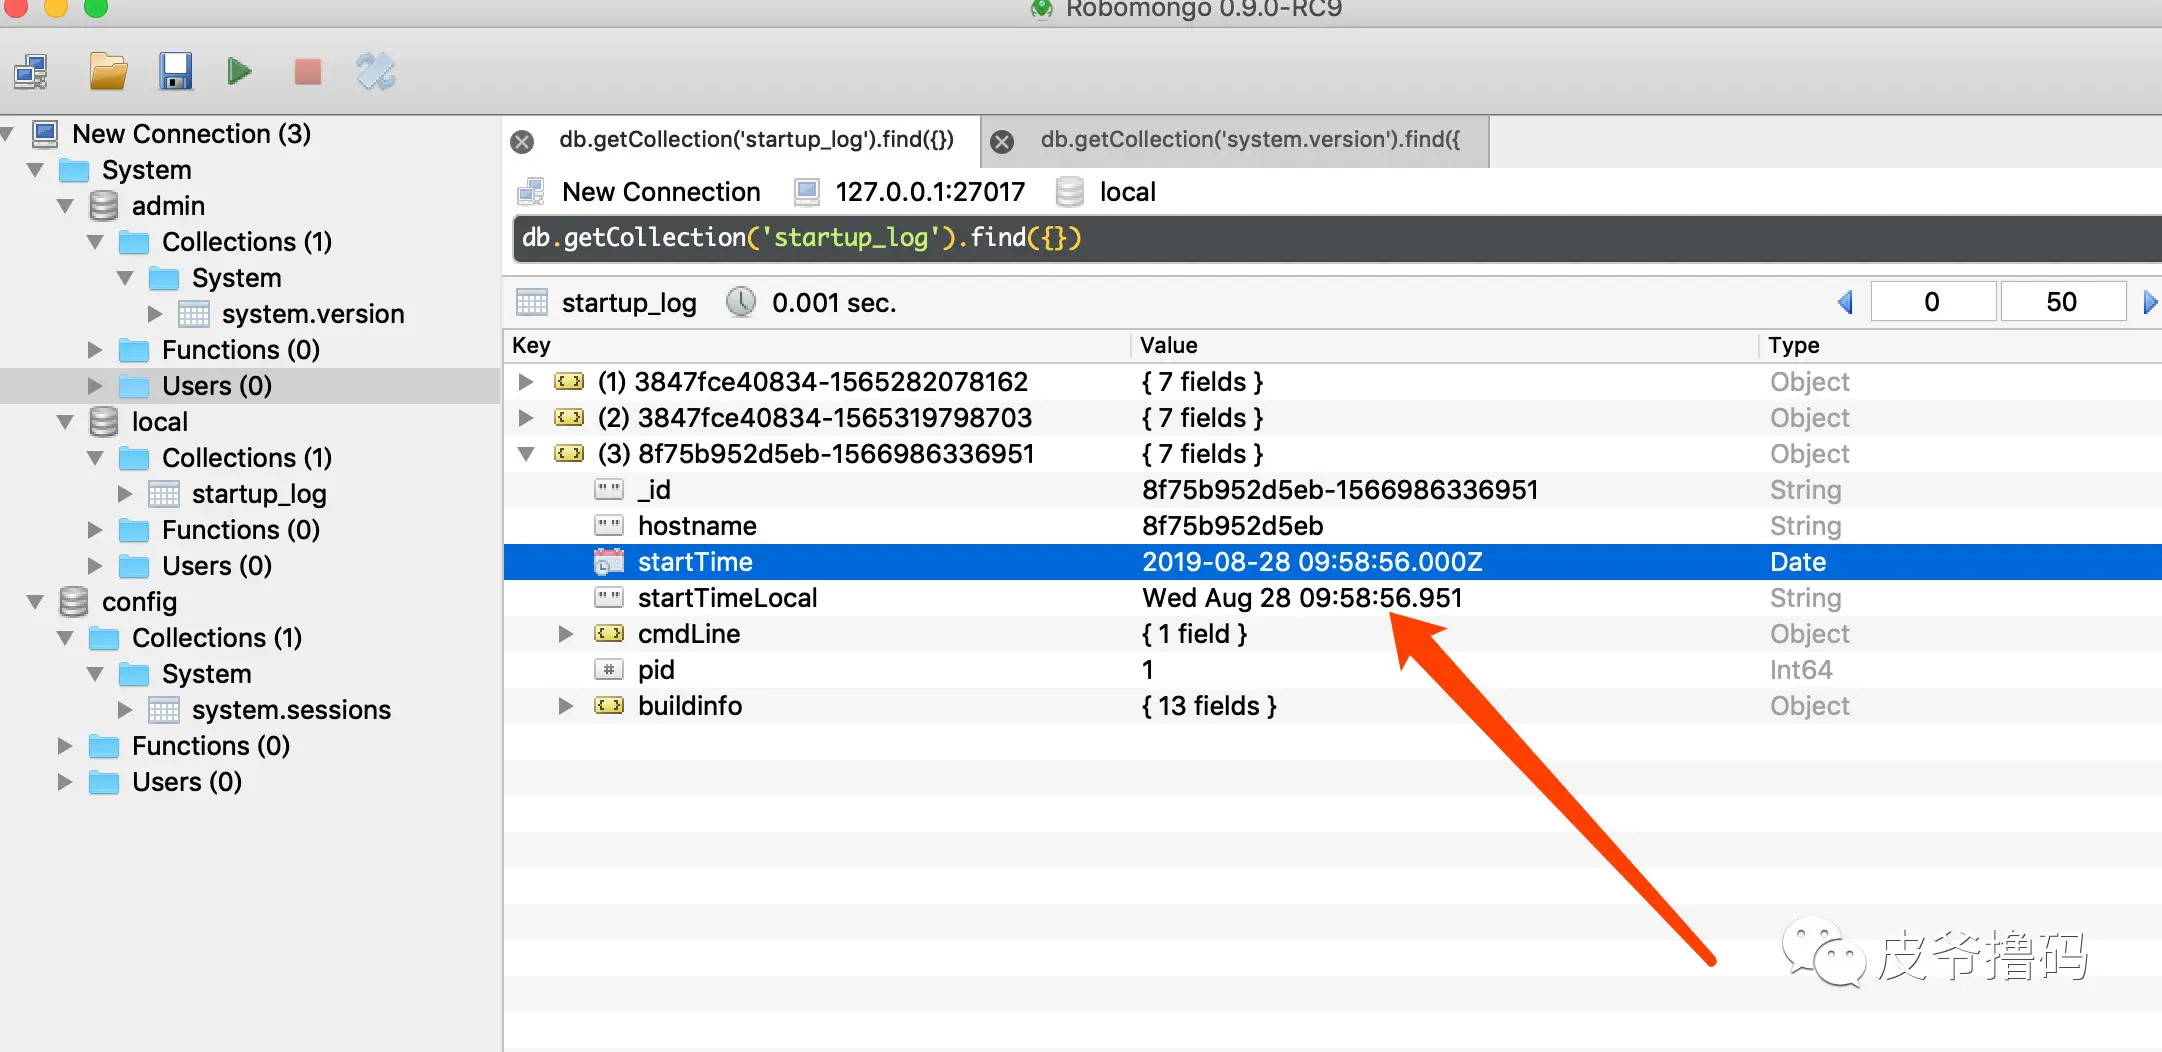Save script using the floppy disk icon

[x=175, y=71]
